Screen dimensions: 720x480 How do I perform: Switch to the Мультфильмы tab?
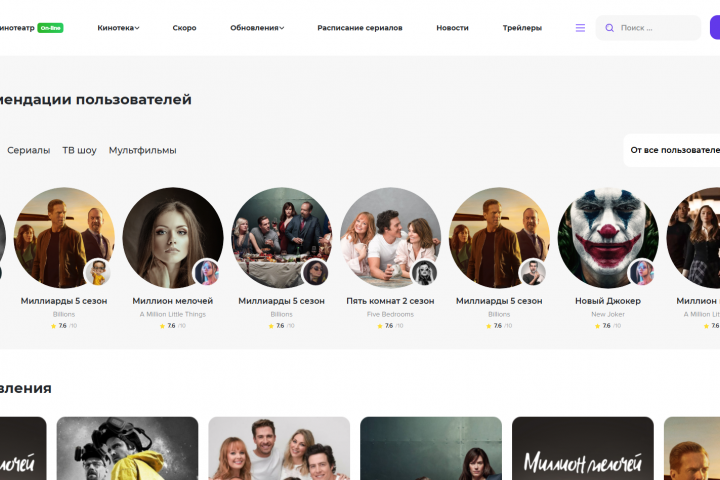point(142,150)
